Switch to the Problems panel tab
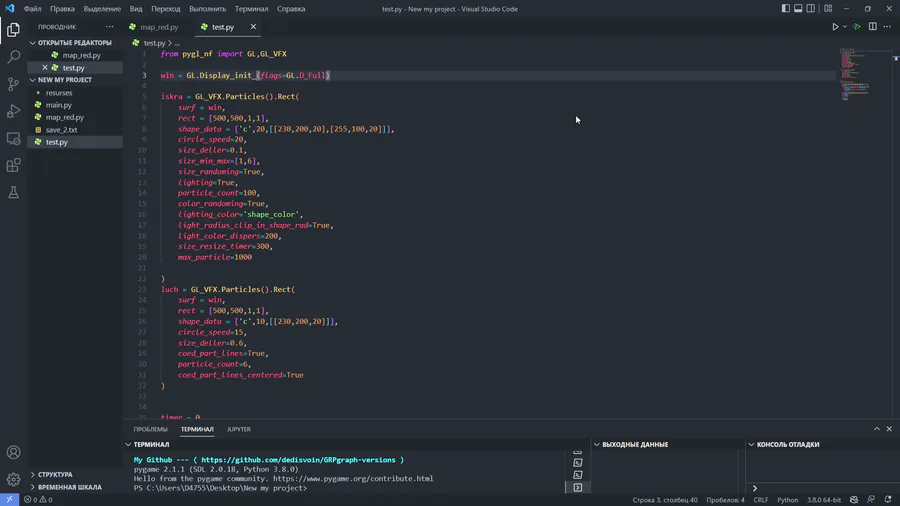Image resolution: width=900 pixels, height=506 pixels. (x=150, y=429)
